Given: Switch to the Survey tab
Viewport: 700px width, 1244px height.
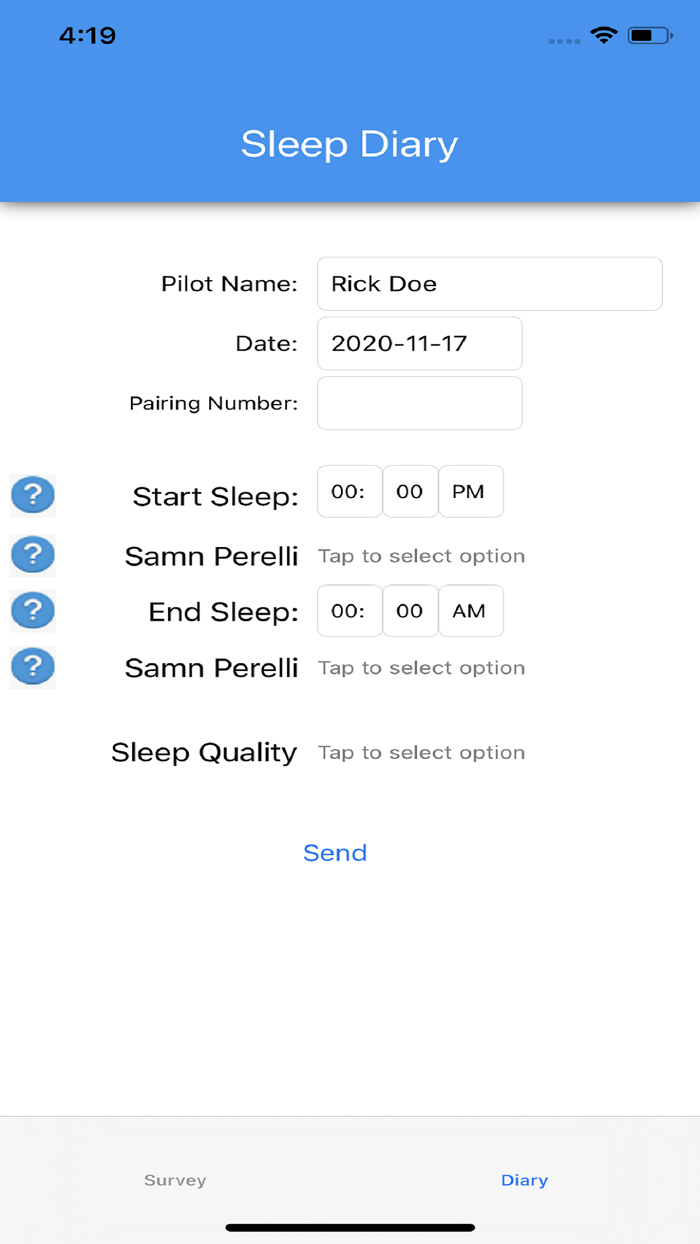Looking at the screenshot, I should pos(175,1180).
